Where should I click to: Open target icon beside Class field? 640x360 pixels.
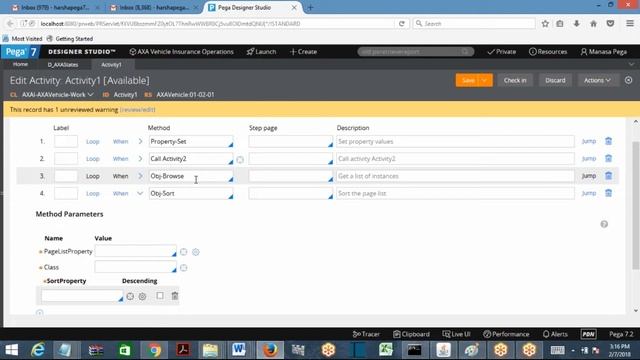click(184, 268)
